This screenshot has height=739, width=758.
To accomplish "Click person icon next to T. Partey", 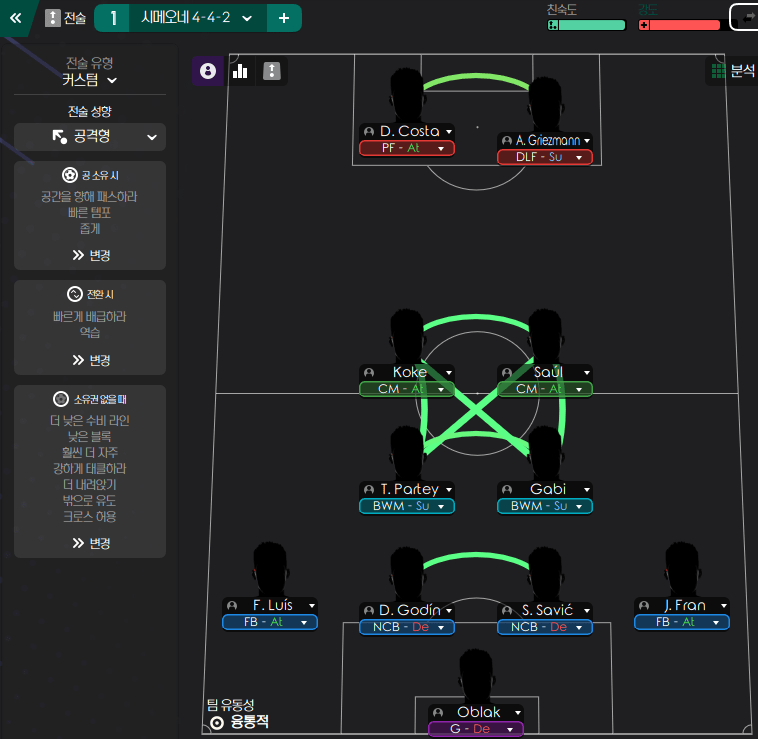I will tap(369, 490).
